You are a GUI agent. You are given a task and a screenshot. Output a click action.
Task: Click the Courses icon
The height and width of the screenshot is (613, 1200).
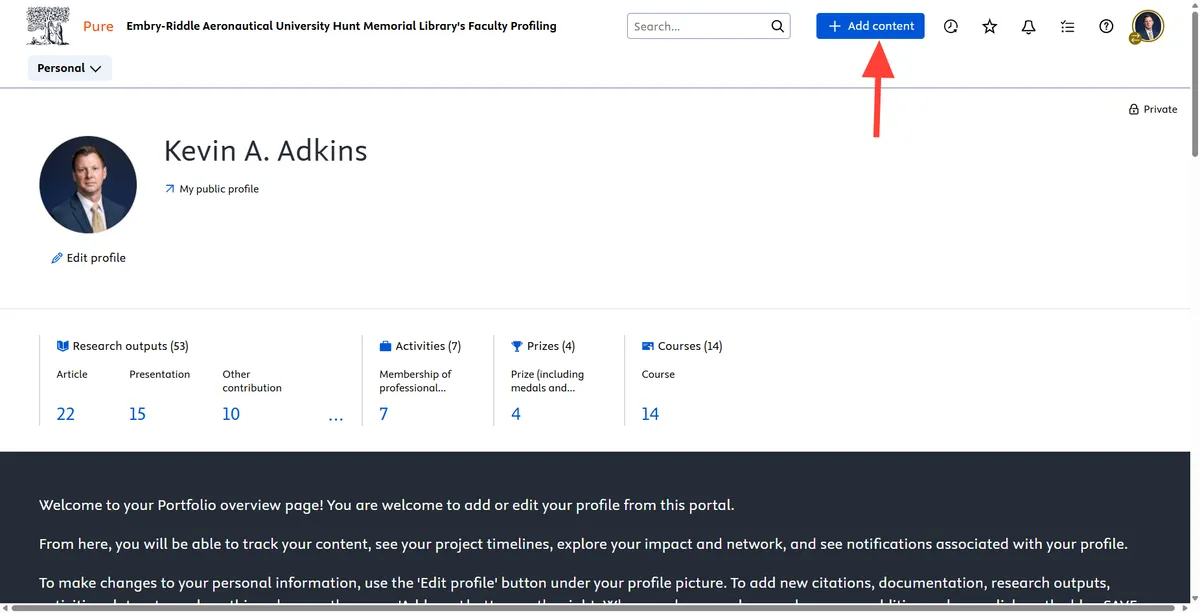pos(648,346)
